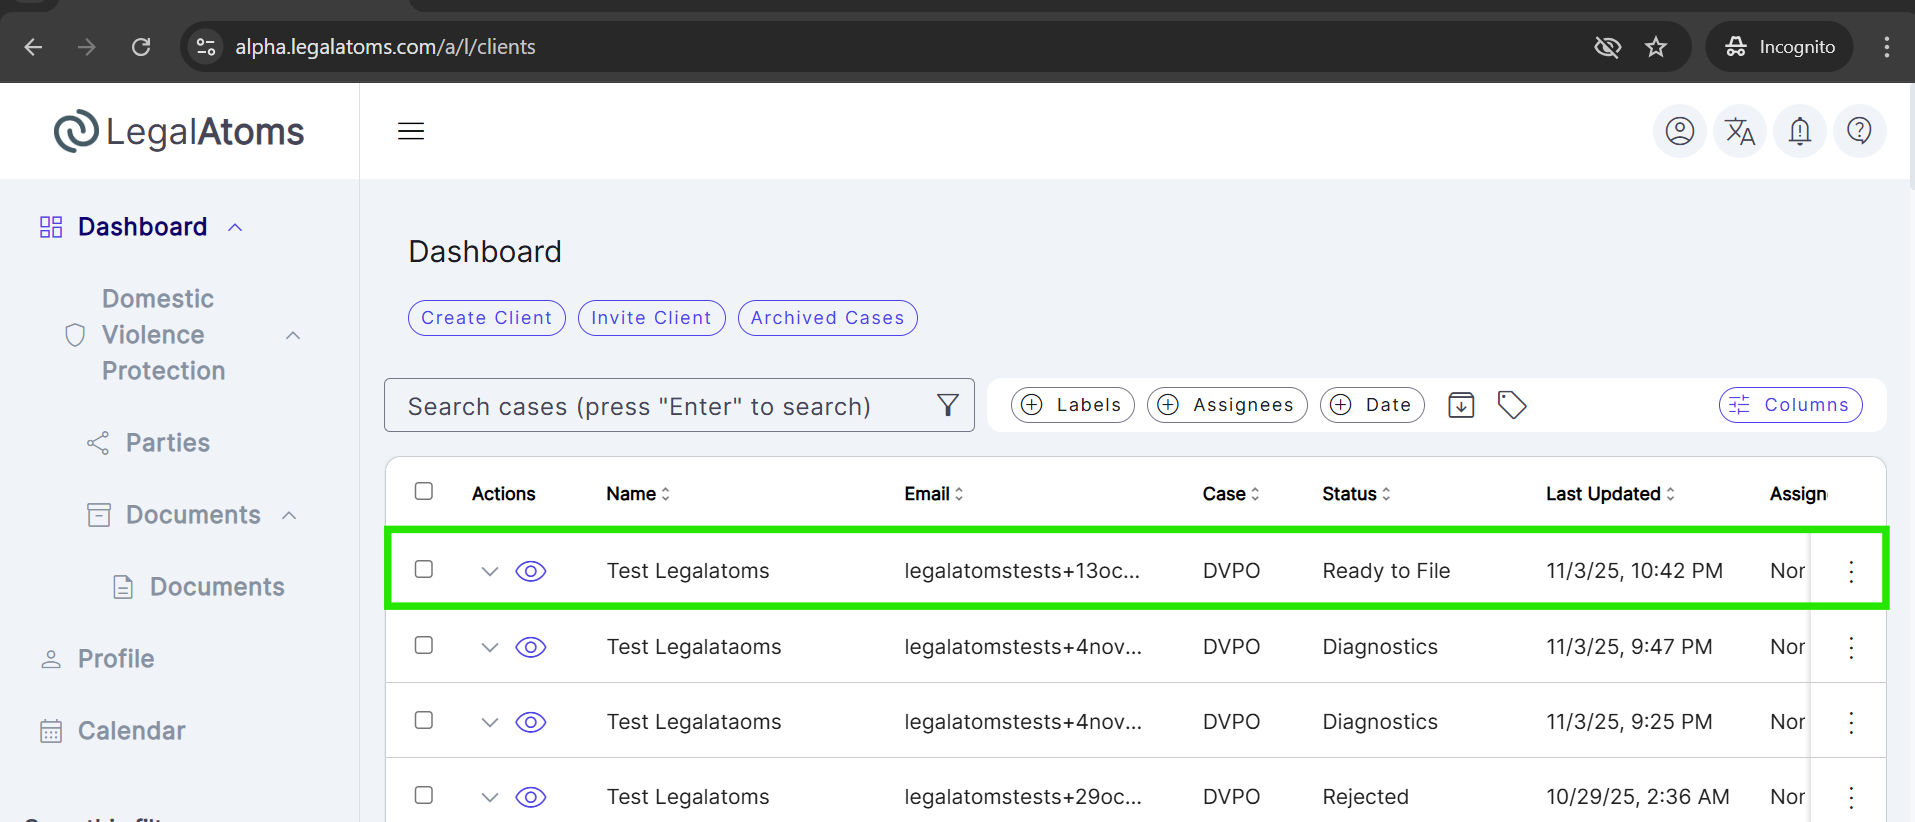Collapse the Domestic Violence Protection section

[x=293, y=335]
